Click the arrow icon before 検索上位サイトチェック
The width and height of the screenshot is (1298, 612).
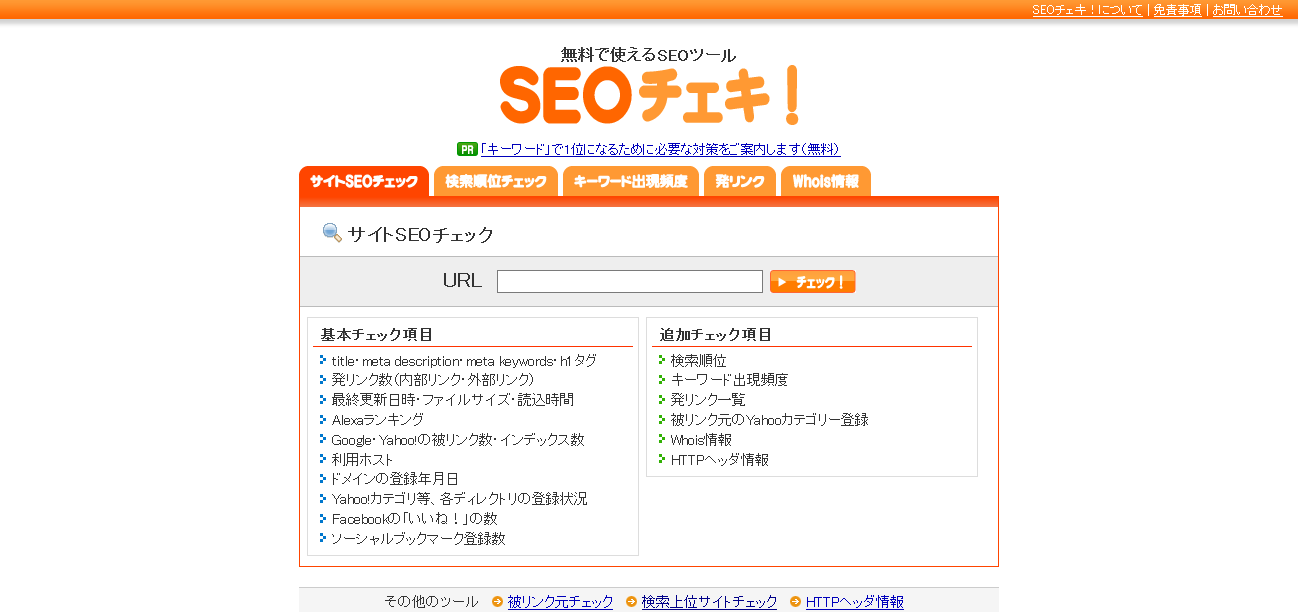pyautogui.click(x=631, y=601)
